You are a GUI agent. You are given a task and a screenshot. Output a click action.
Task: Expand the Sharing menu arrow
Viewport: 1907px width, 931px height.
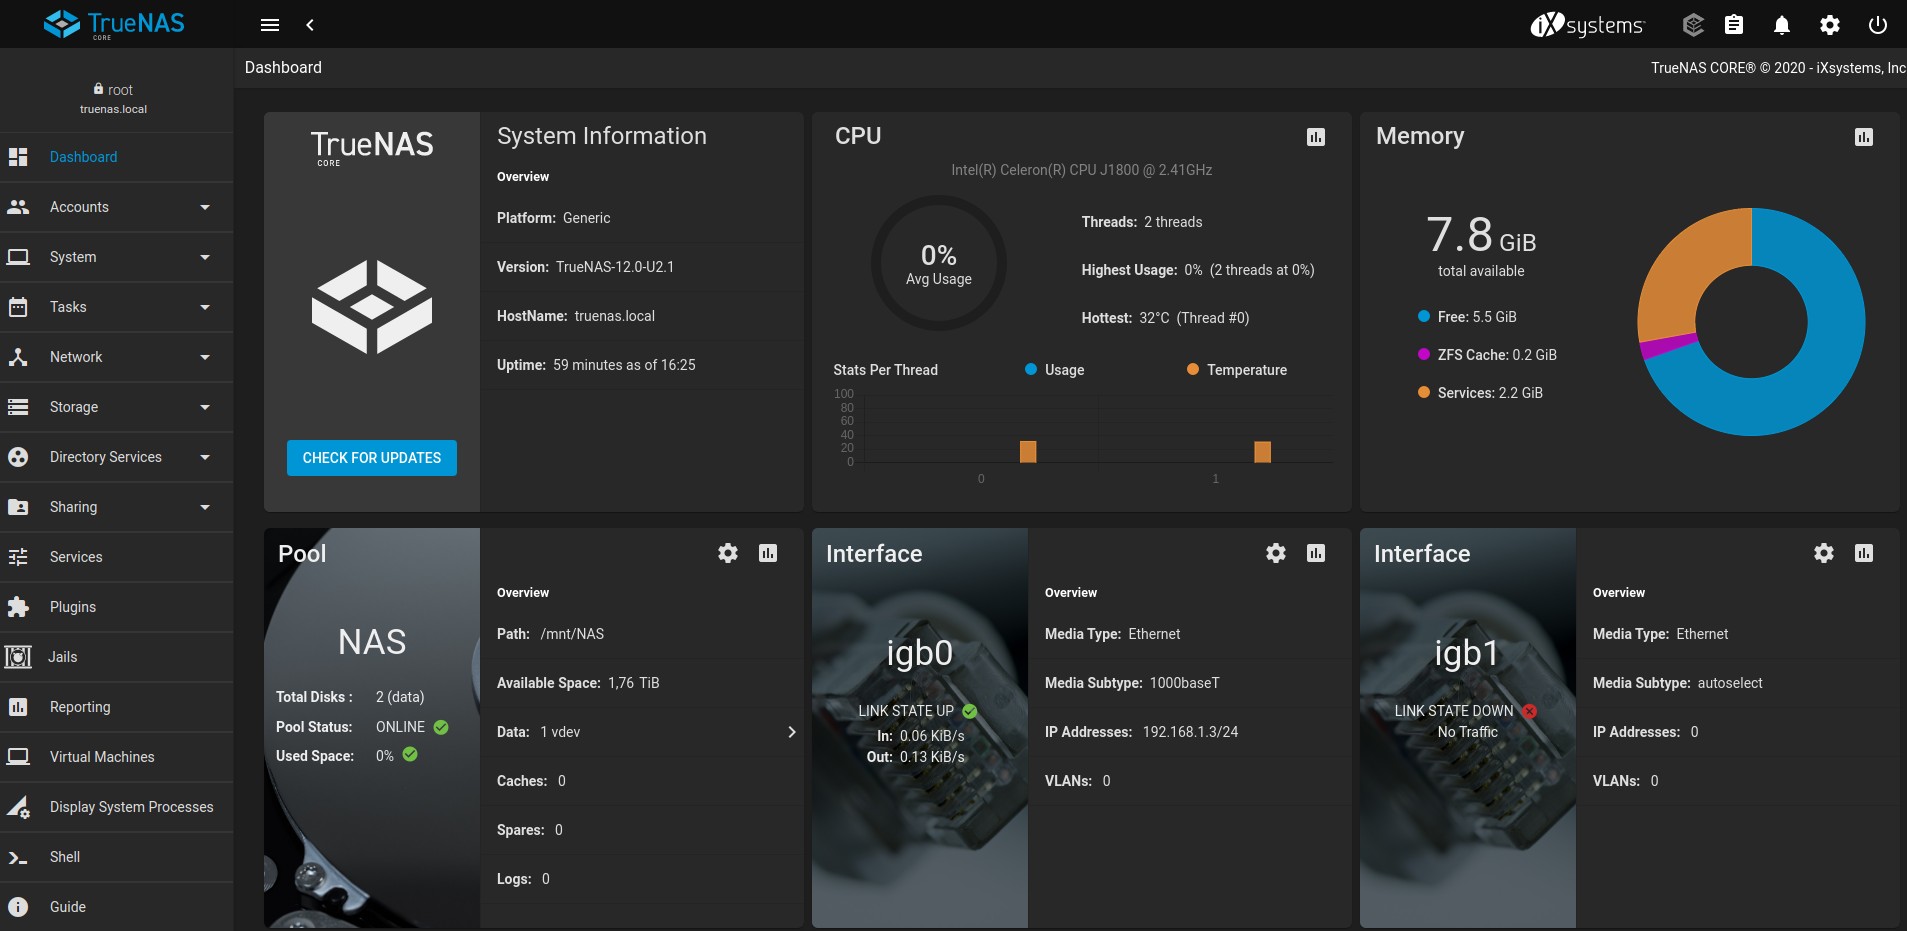point(205,507)
